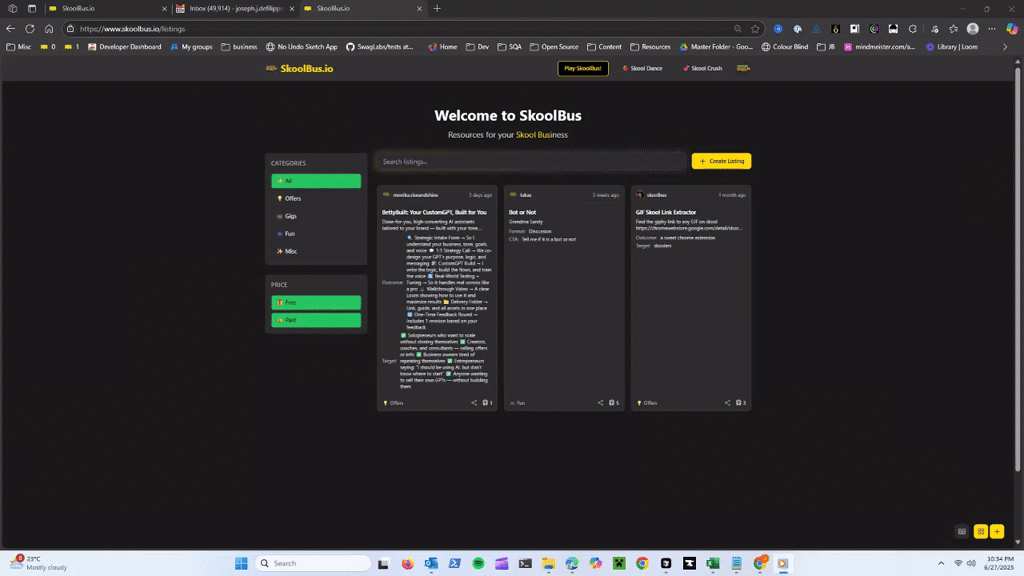Expand the bookmarks overflow chevron
Image resolution: width=1024 pixels, height=576 pixels.
(x=1005, y=47)
